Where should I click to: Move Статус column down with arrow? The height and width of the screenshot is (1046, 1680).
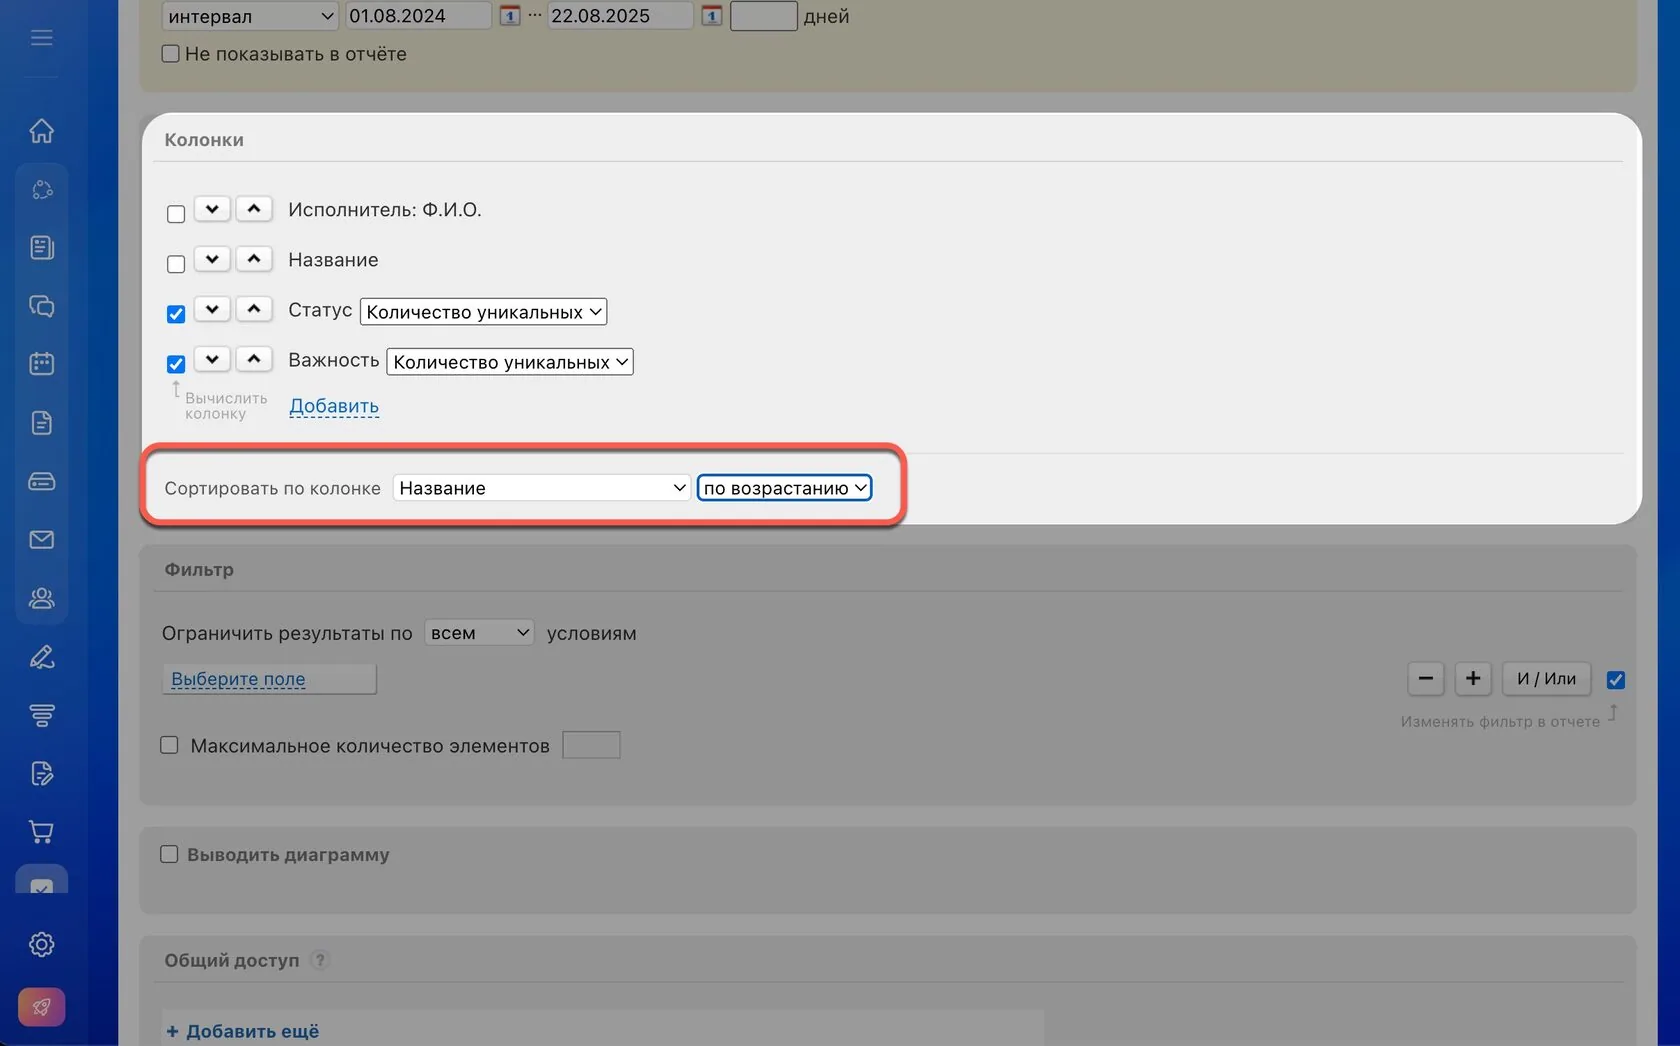[x=212, y=309]
